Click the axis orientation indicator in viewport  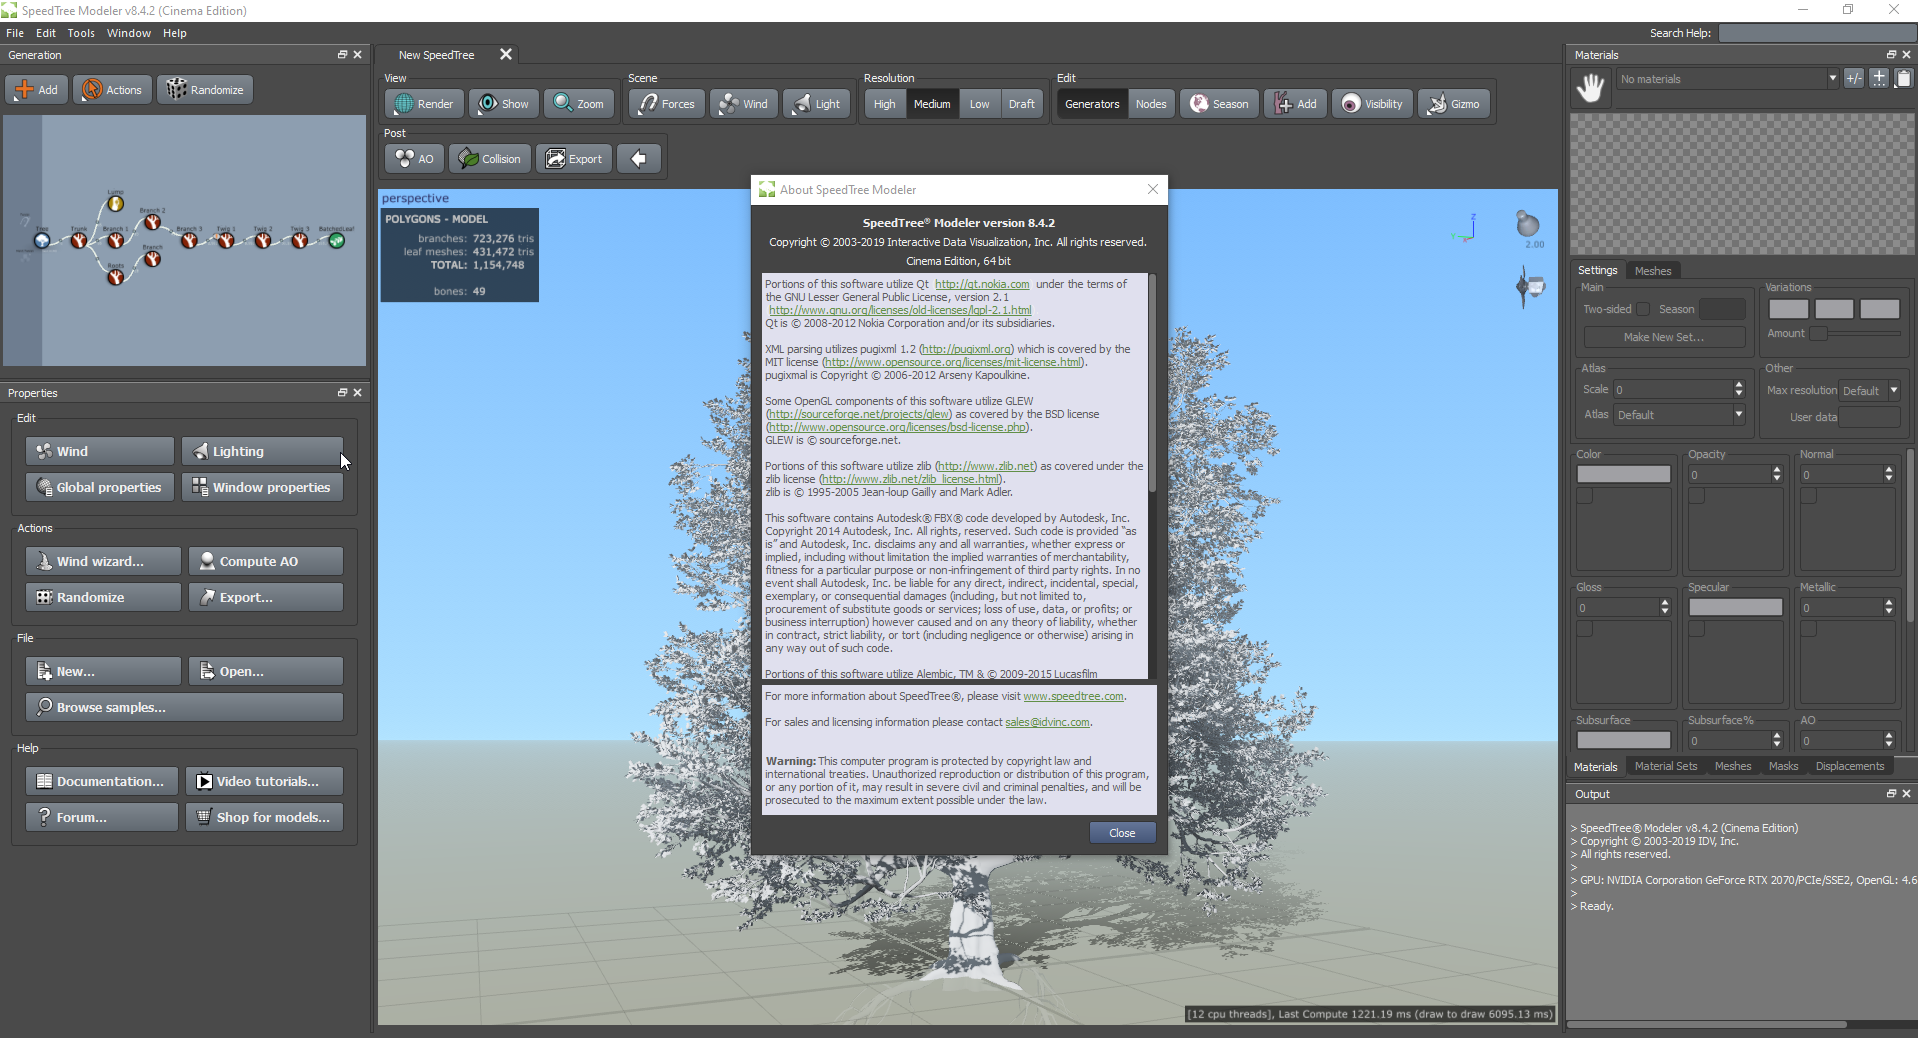1465,230
